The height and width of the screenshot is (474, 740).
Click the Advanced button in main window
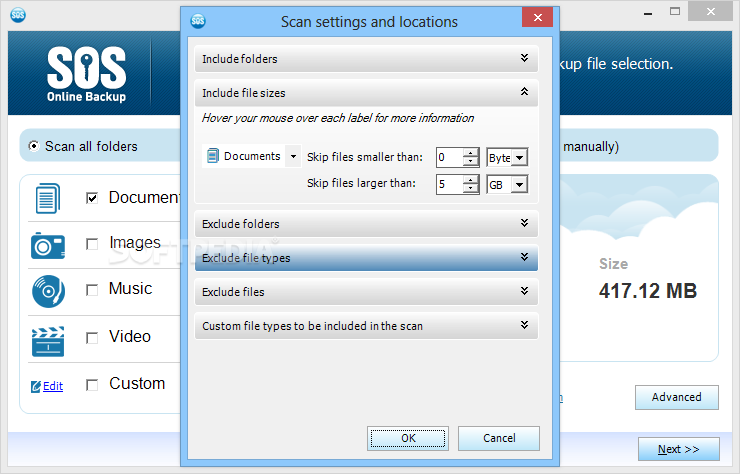click(x=676, y=397)
